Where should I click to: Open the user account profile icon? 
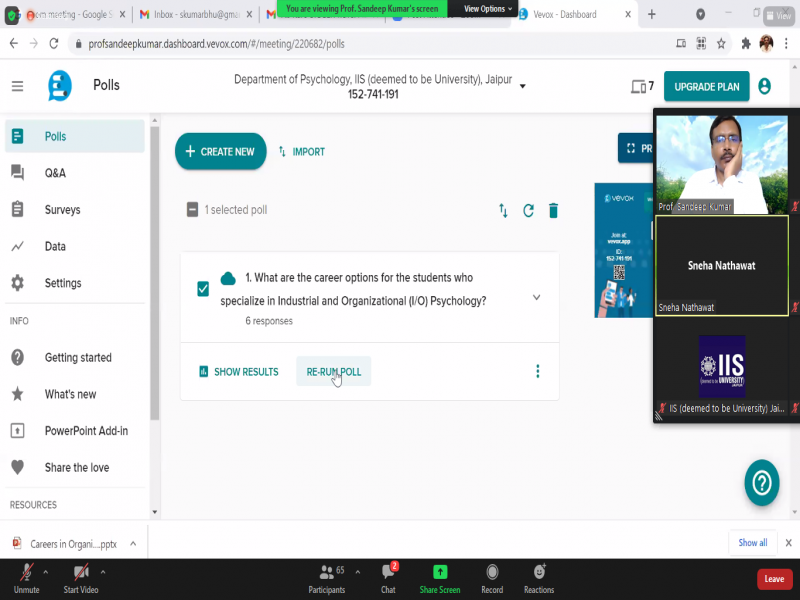click(x=765, y=87)
